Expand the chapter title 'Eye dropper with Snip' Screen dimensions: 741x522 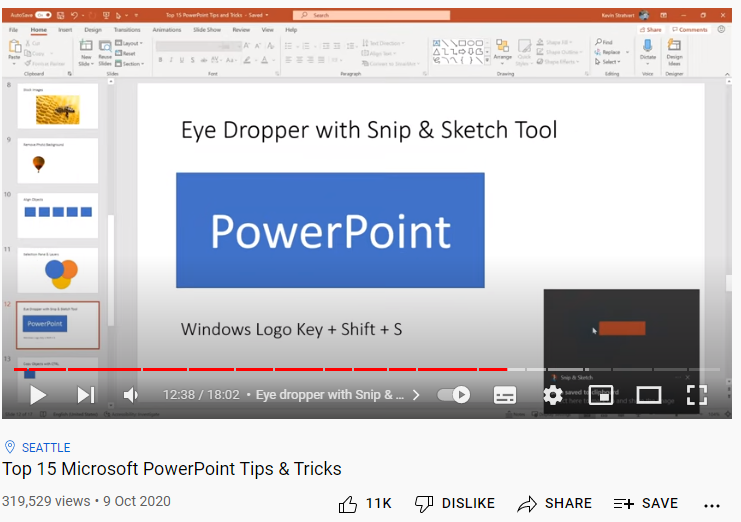[337, 395]
